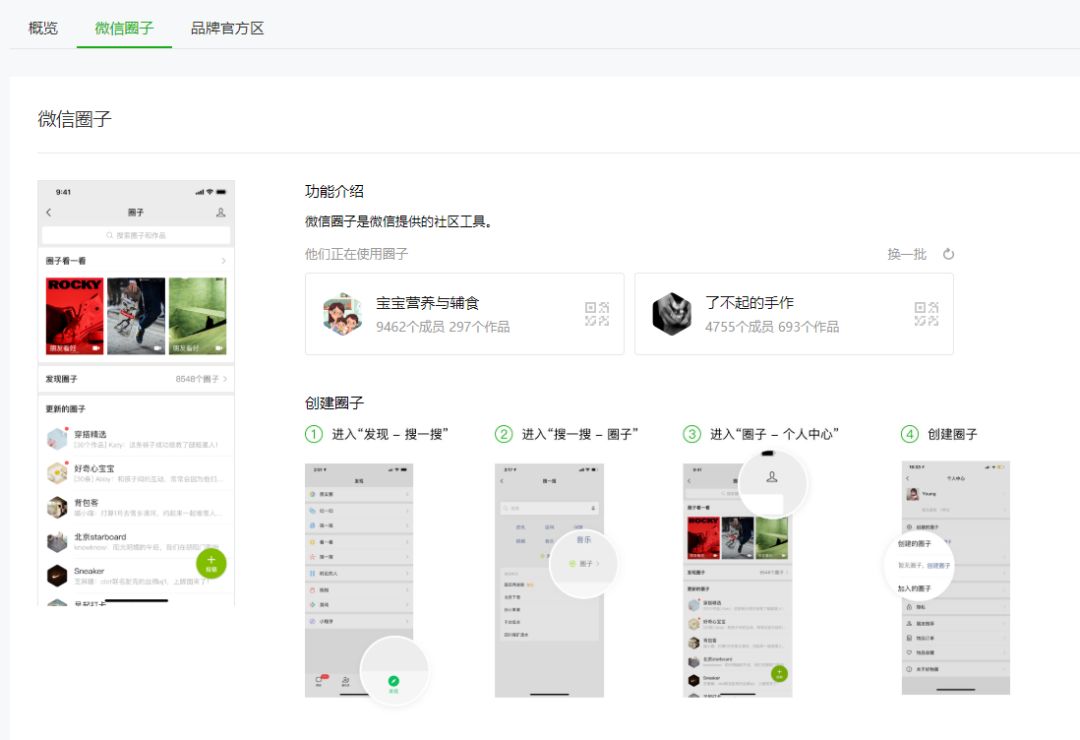Select the 穿搭精选 circle row
Screen dimensions: 1080x740
136,439
